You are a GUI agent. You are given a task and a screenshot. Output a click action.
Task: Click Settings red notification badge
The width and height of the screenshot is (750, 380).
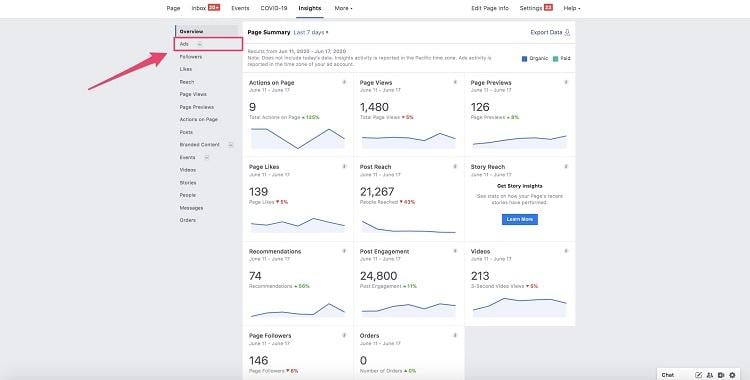coord(548,8)
